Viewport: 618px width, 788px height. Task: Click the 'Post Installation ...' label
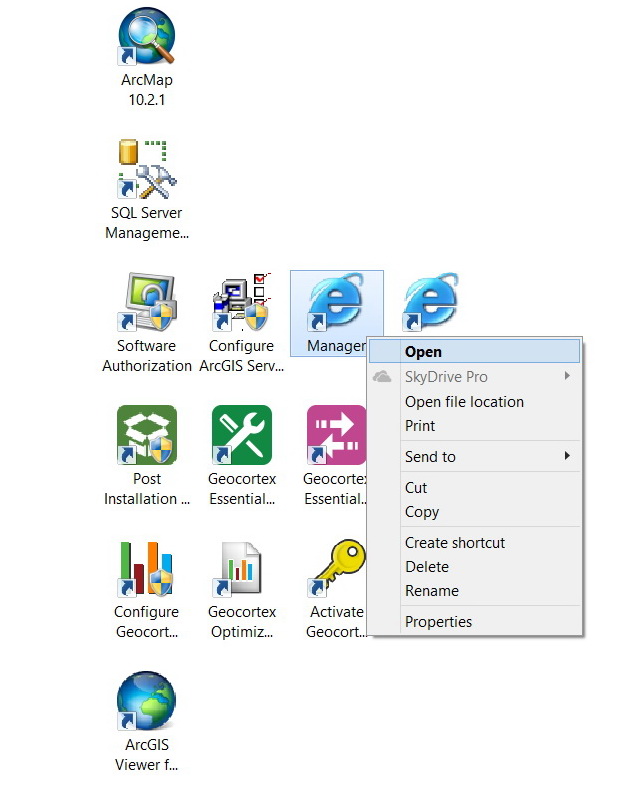coord(147,488)
